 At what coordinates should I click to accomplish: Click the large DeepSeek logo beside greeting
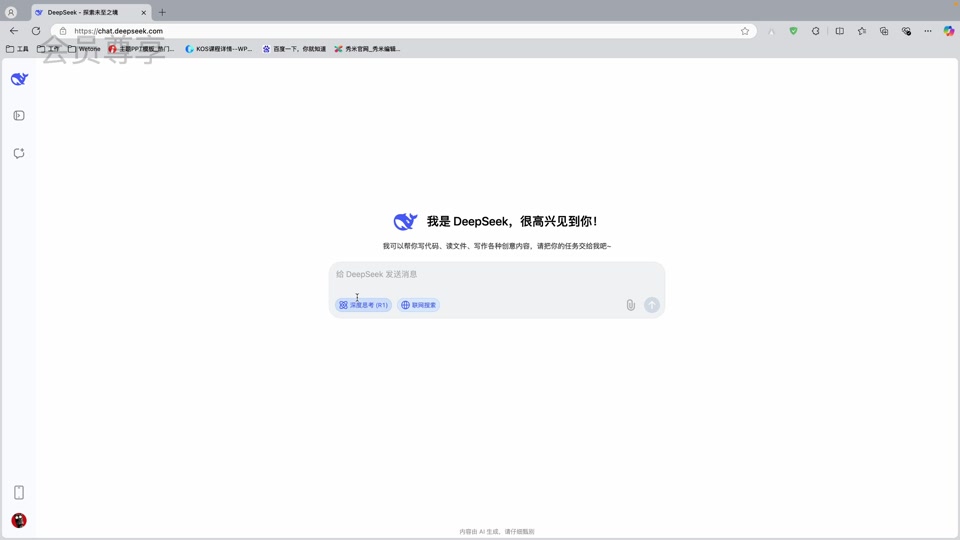pyautogui.click(x=405, y=221)
